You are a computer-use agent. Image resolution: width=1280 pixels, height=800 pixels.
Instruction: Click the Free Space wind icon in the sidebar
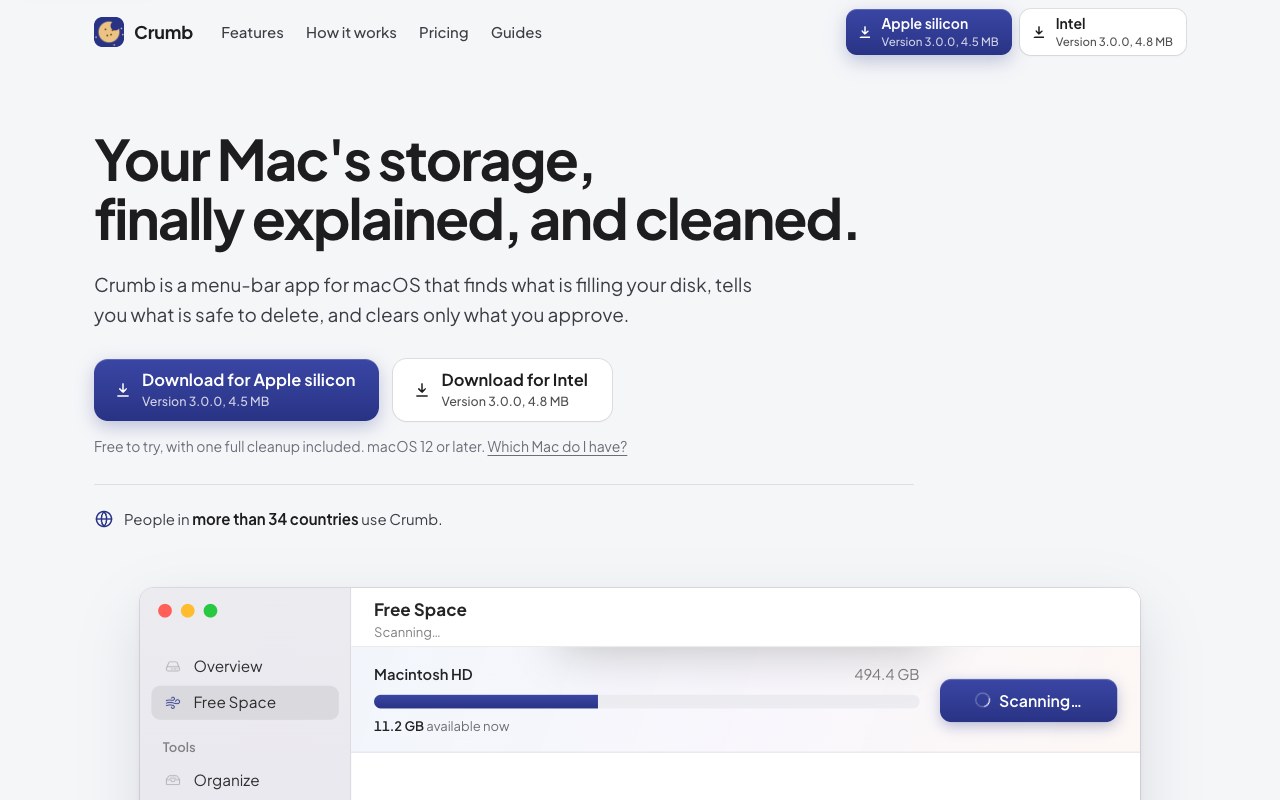click(173, 703)
